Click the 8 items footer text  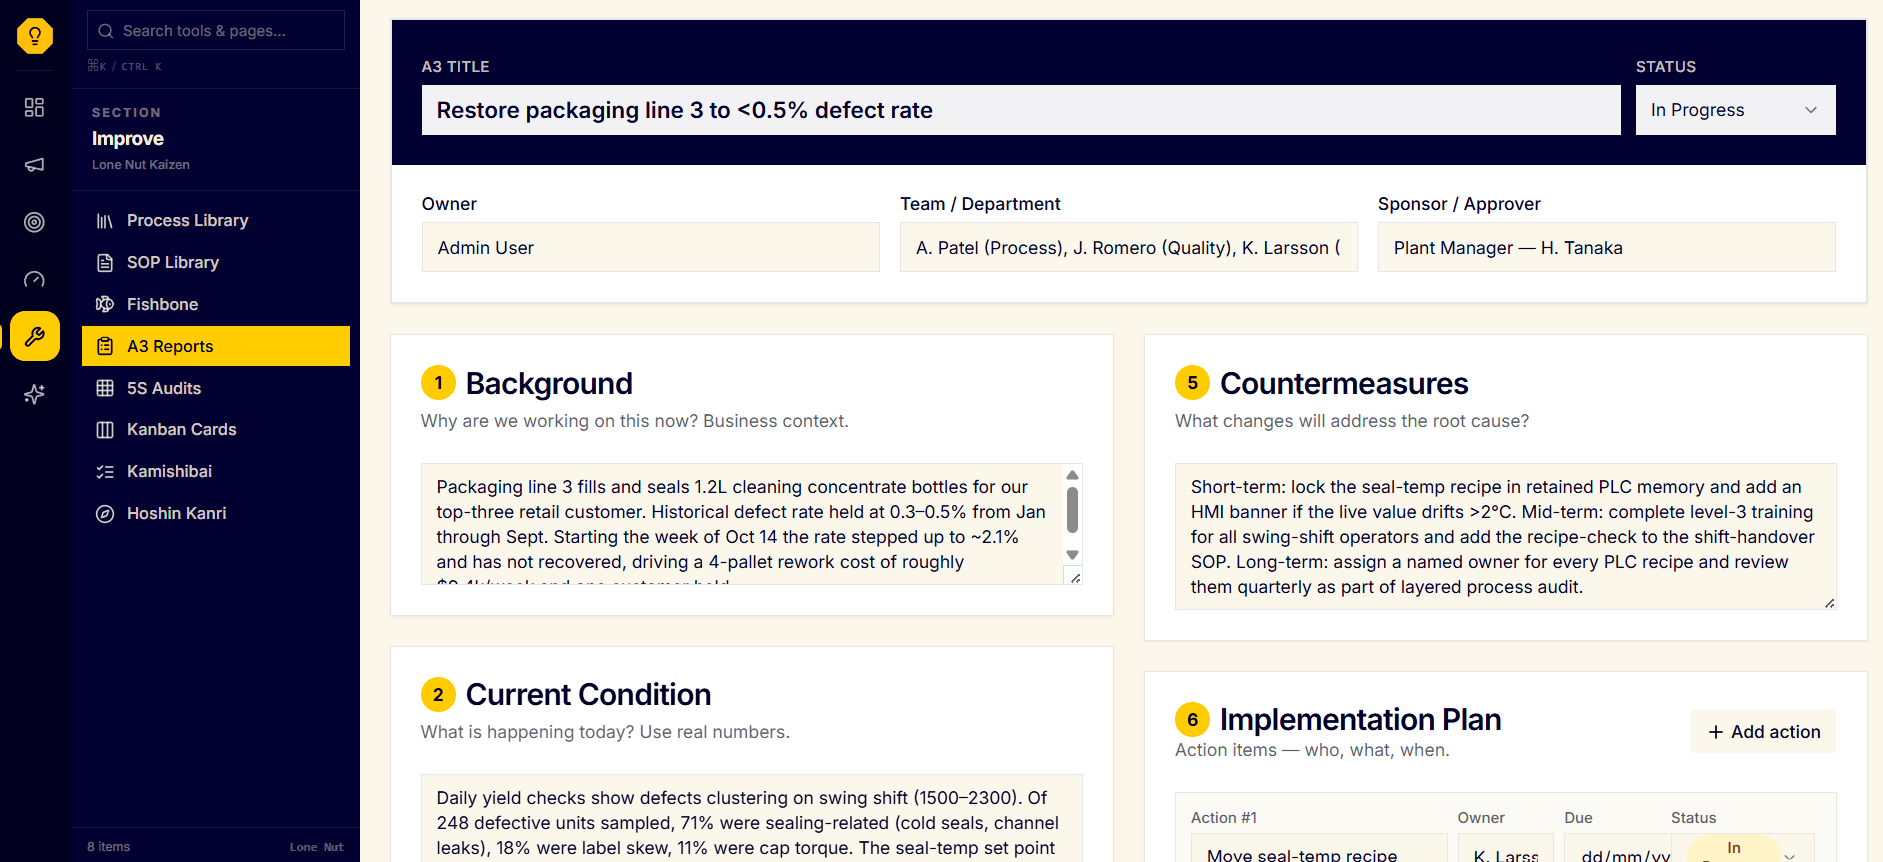[109, 847]
